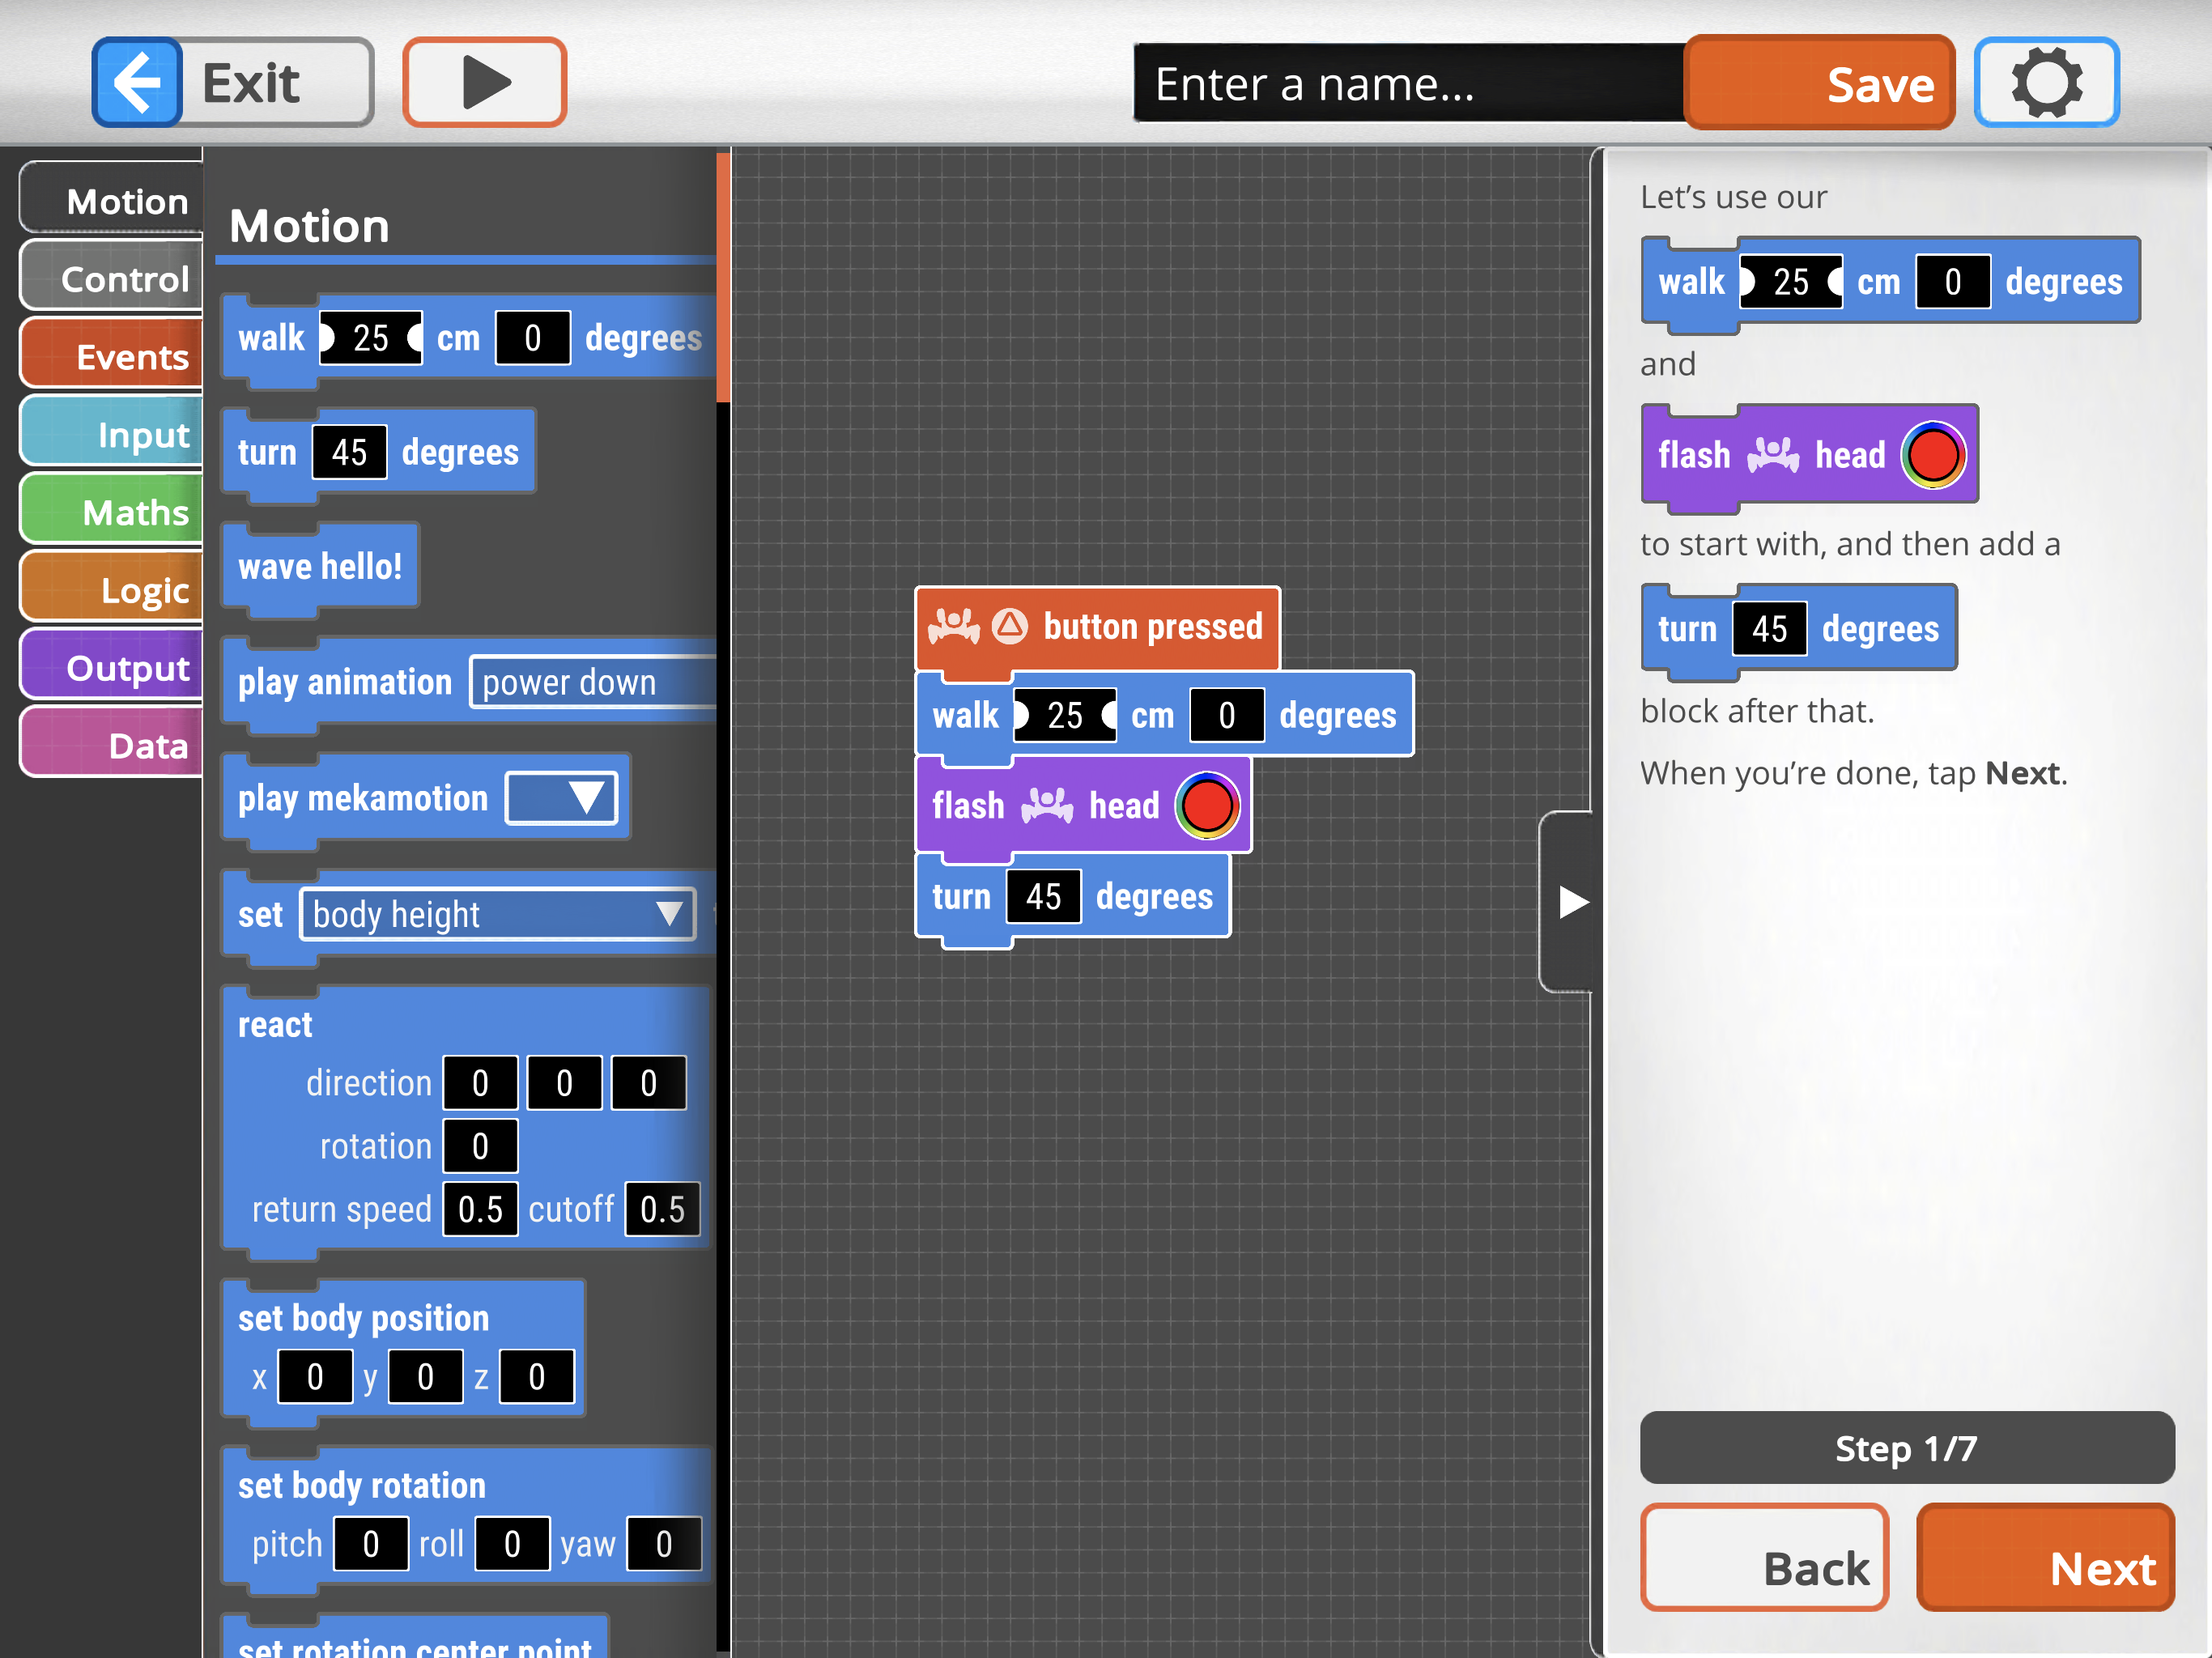Edit the body position x value
The height and width of the screenshot is (1658, 2212).
[x=315, y=1377]
